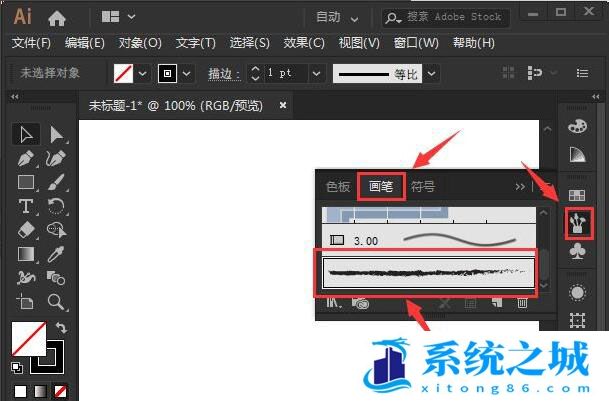Select the Eraser tool
The height and width of the screenshot is (401, 609).
[x=26, y=230]
